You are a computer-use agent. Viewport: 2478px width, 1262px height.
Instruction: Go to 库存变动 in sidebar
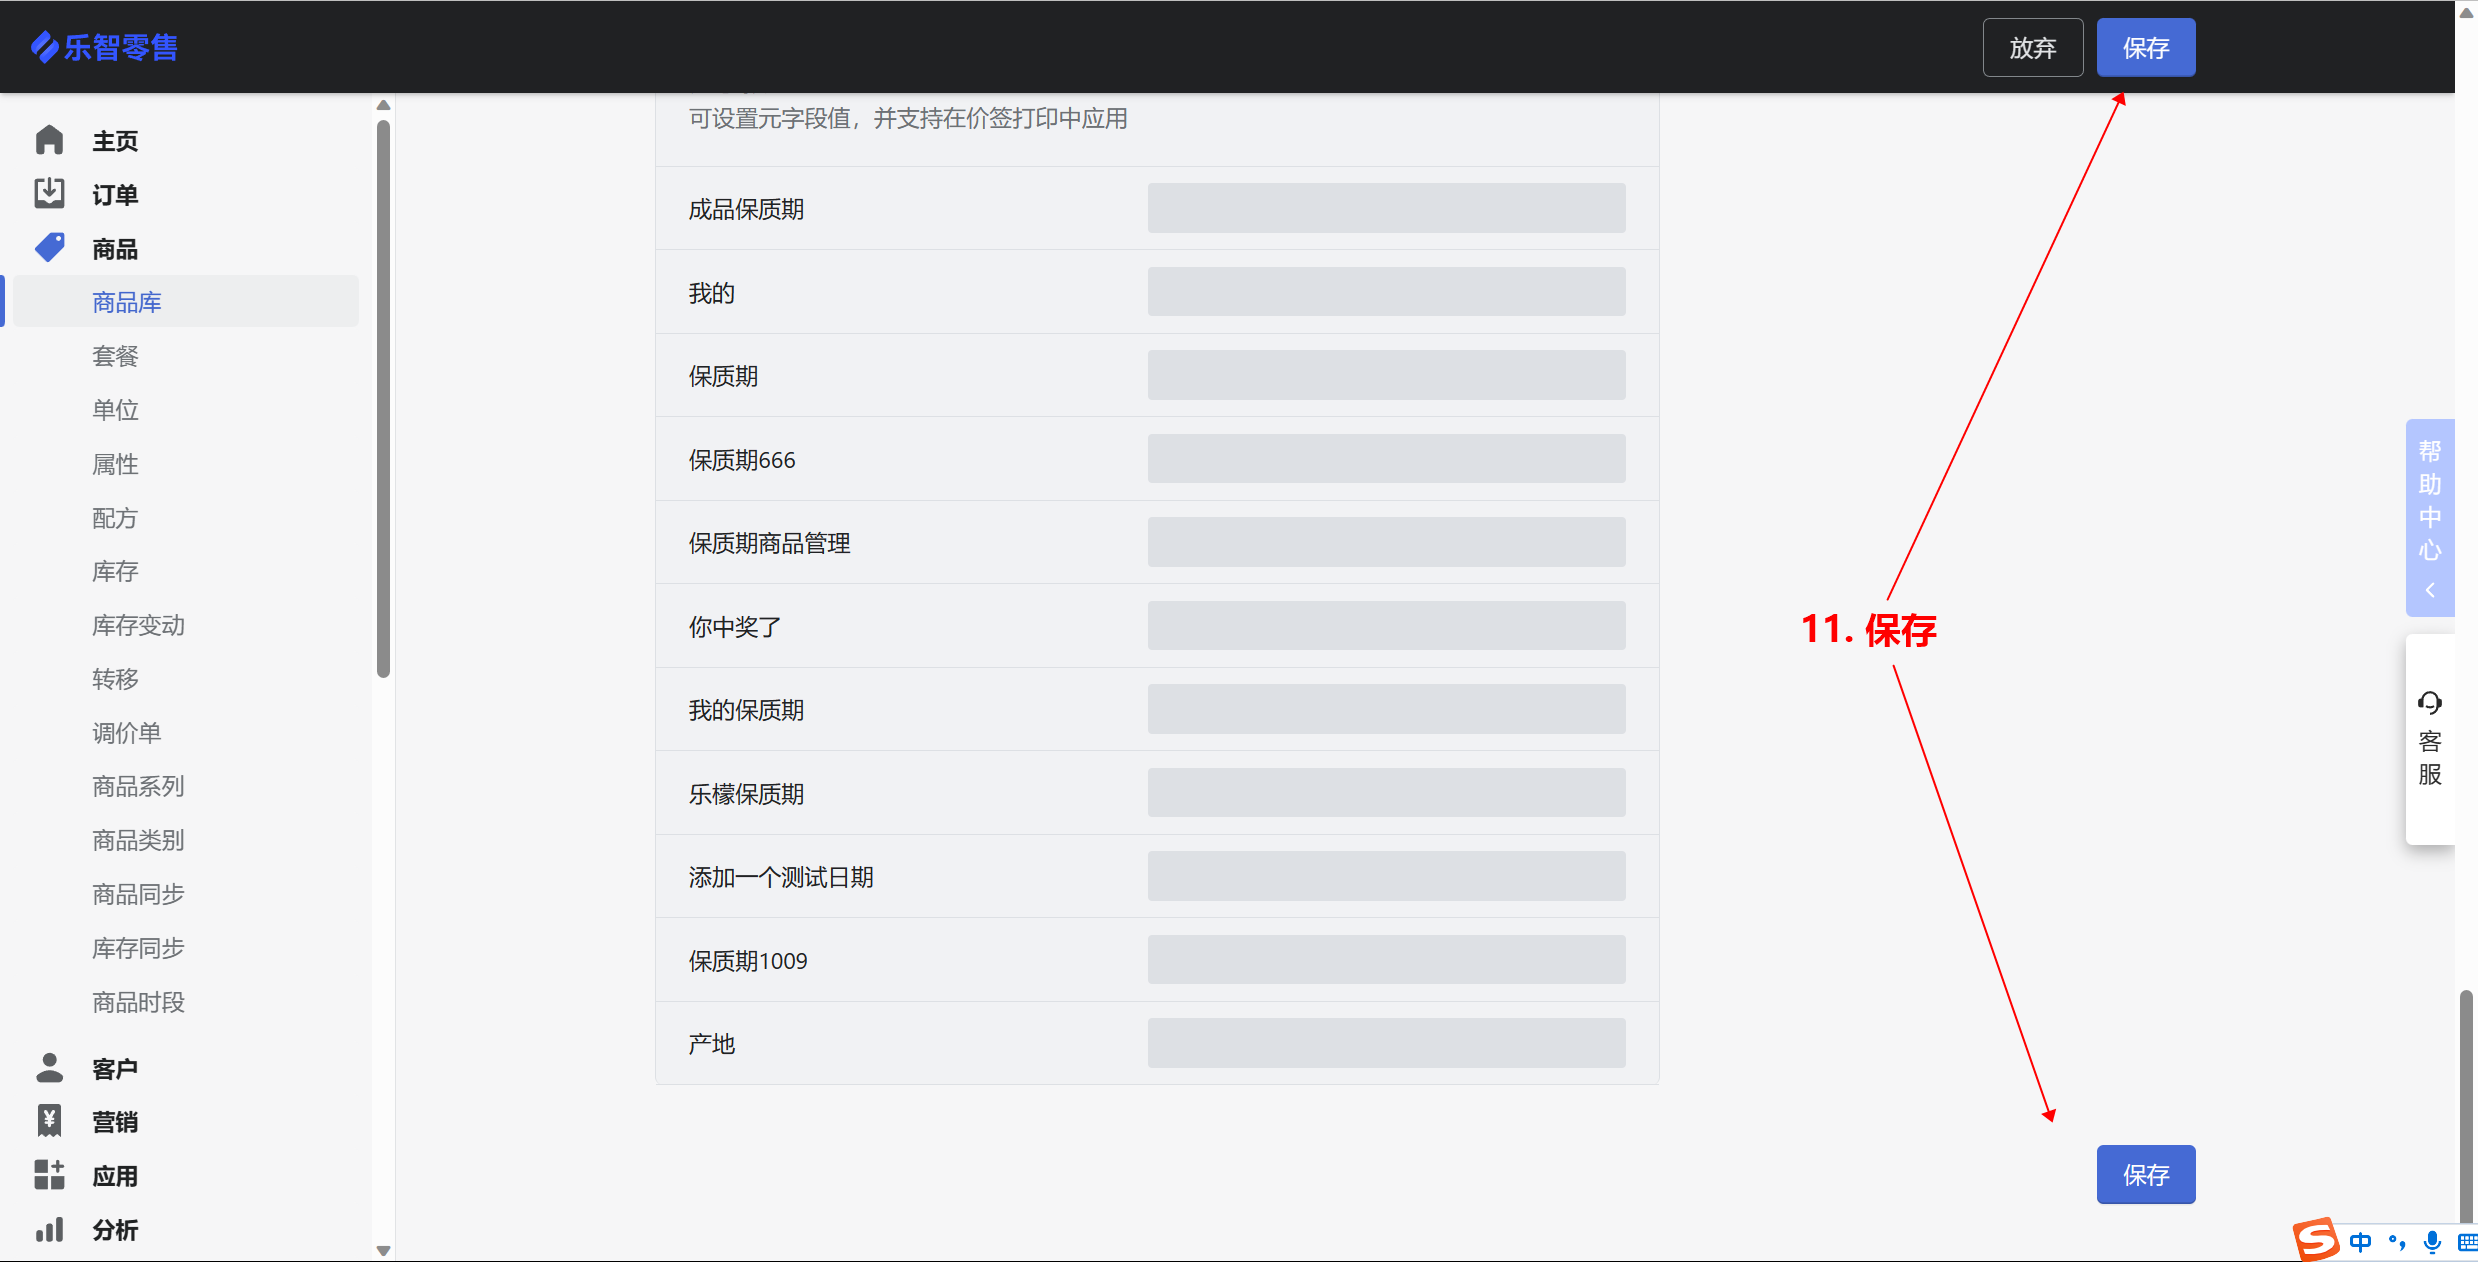[138, 625]
